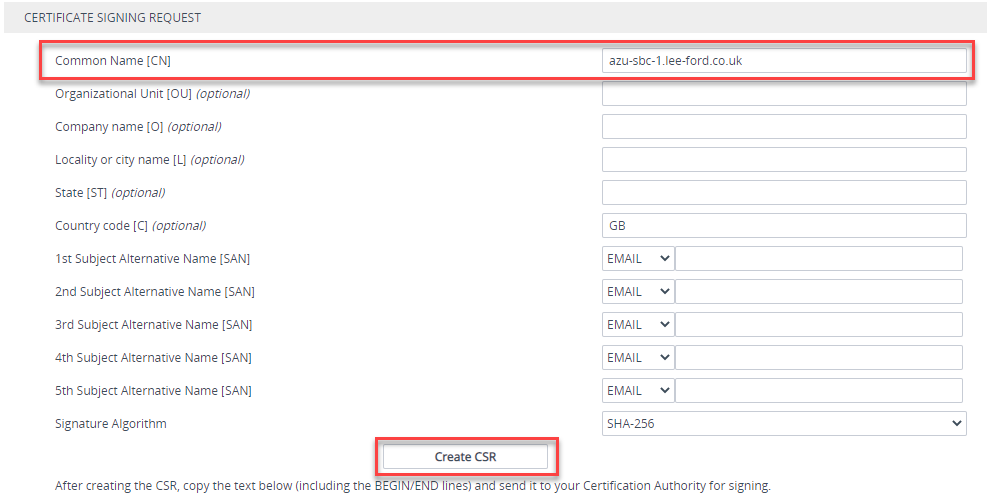
Task: Click the 5th Subject Alternative Name value field
Action: (x=819, y=390)
